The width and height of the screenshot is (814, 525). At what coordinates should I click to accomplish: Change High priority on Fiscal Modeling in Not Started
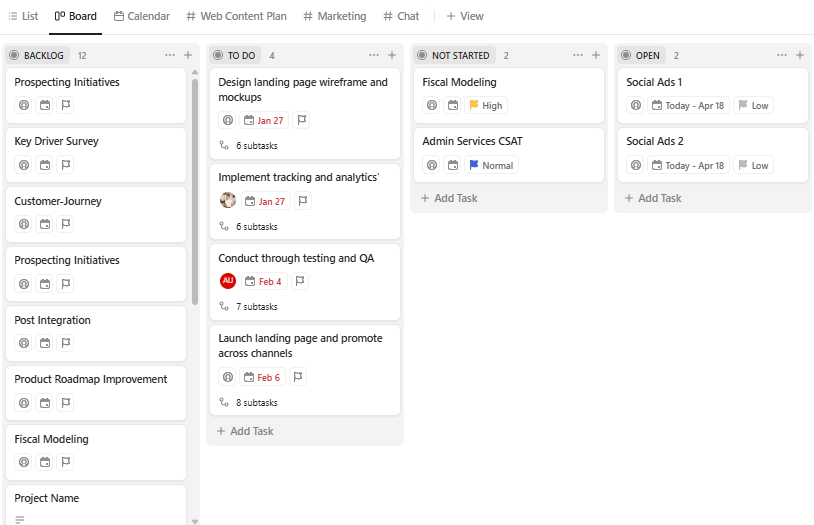pos(486,105)
